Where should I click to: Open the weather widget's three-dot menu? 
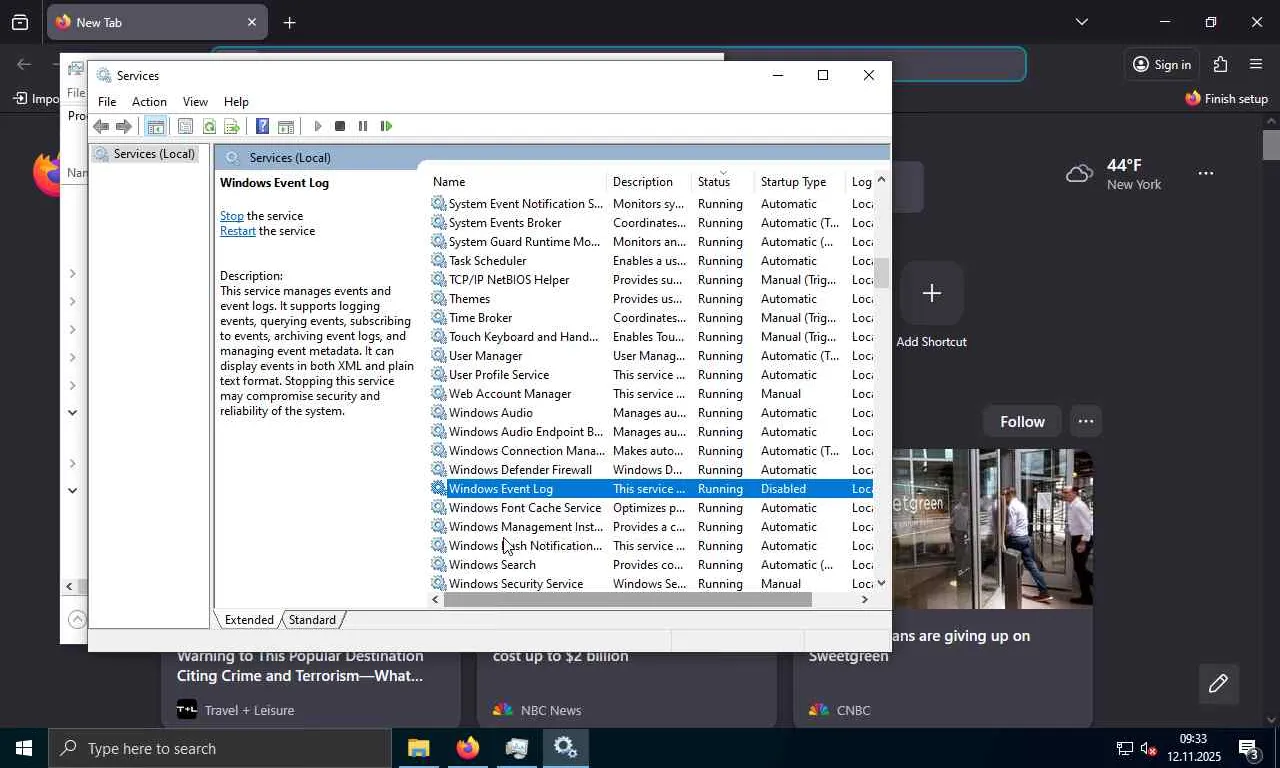[1206, 174]
